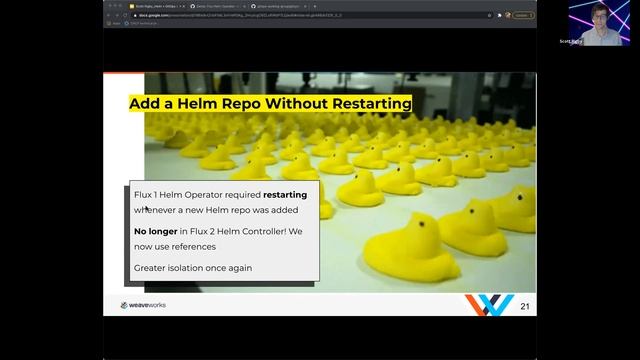Close the first Google Slides browser tab
This screenshot has width=640, height=360.
183,6
